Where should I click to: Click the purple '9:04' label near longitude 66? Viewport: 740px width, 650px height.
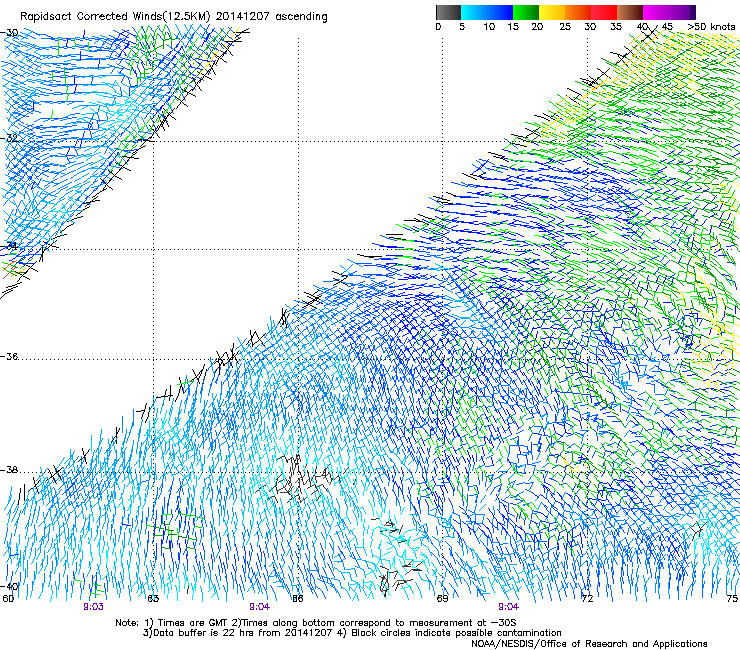[x=260, y=607]
